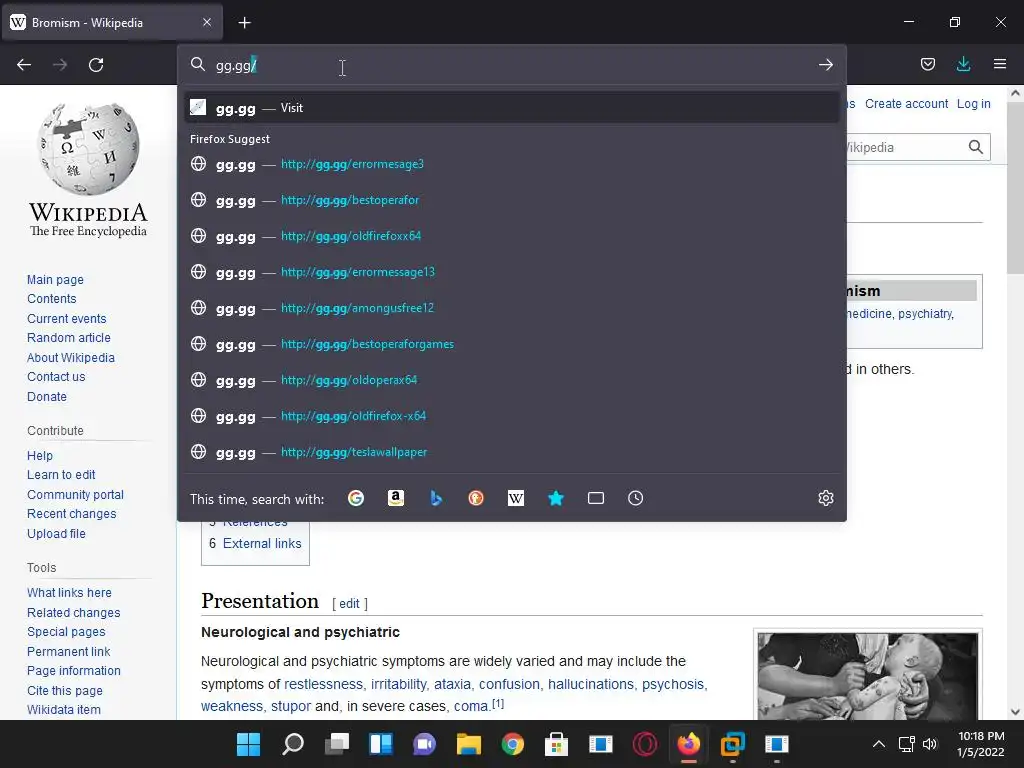Open a new tab with plus button
This screenshot has width=1024, height=768.
pyautogui.click(x=244, y=23)
